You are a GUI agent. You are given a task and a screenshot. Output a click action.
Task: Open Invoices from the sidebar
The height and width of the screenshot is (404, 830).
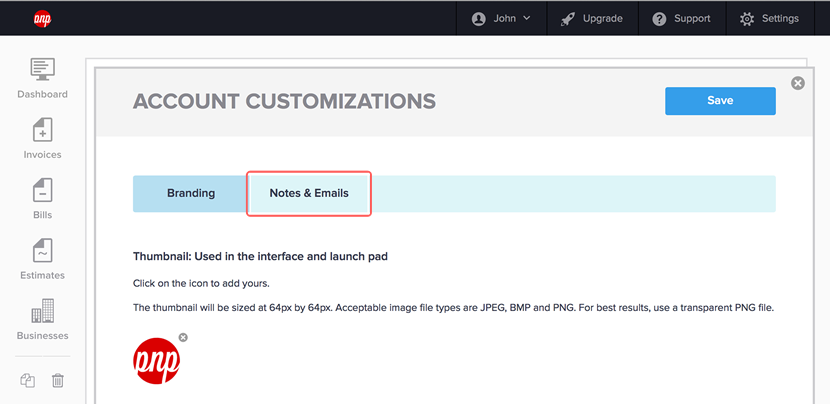[x=42, y=139]
